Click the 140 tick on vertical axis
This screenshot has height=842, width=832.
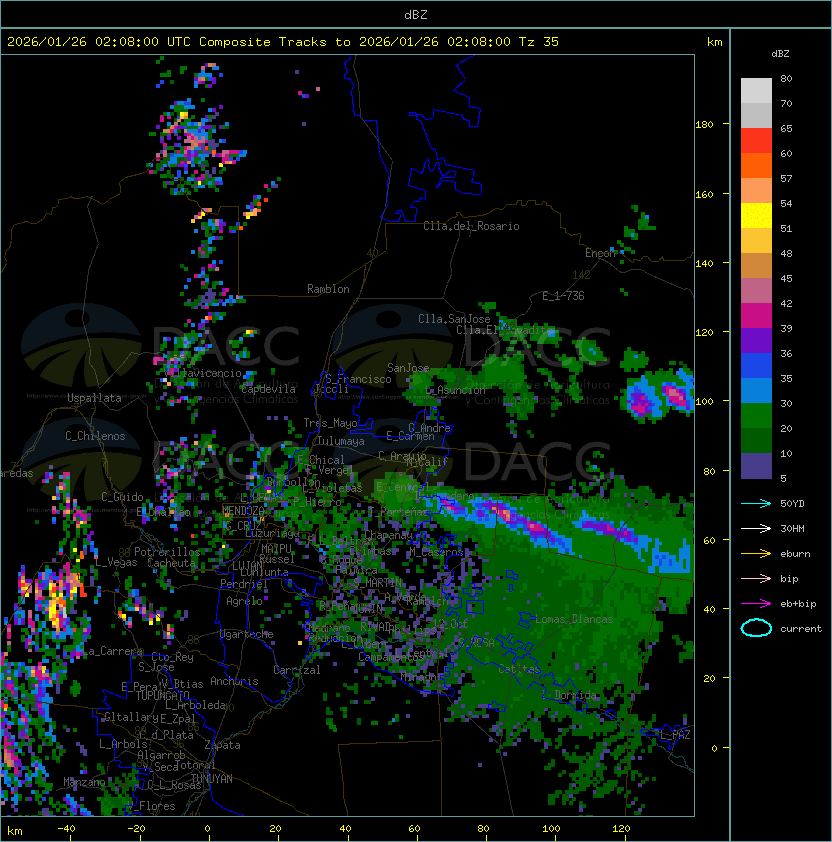[x=704, y=263]
